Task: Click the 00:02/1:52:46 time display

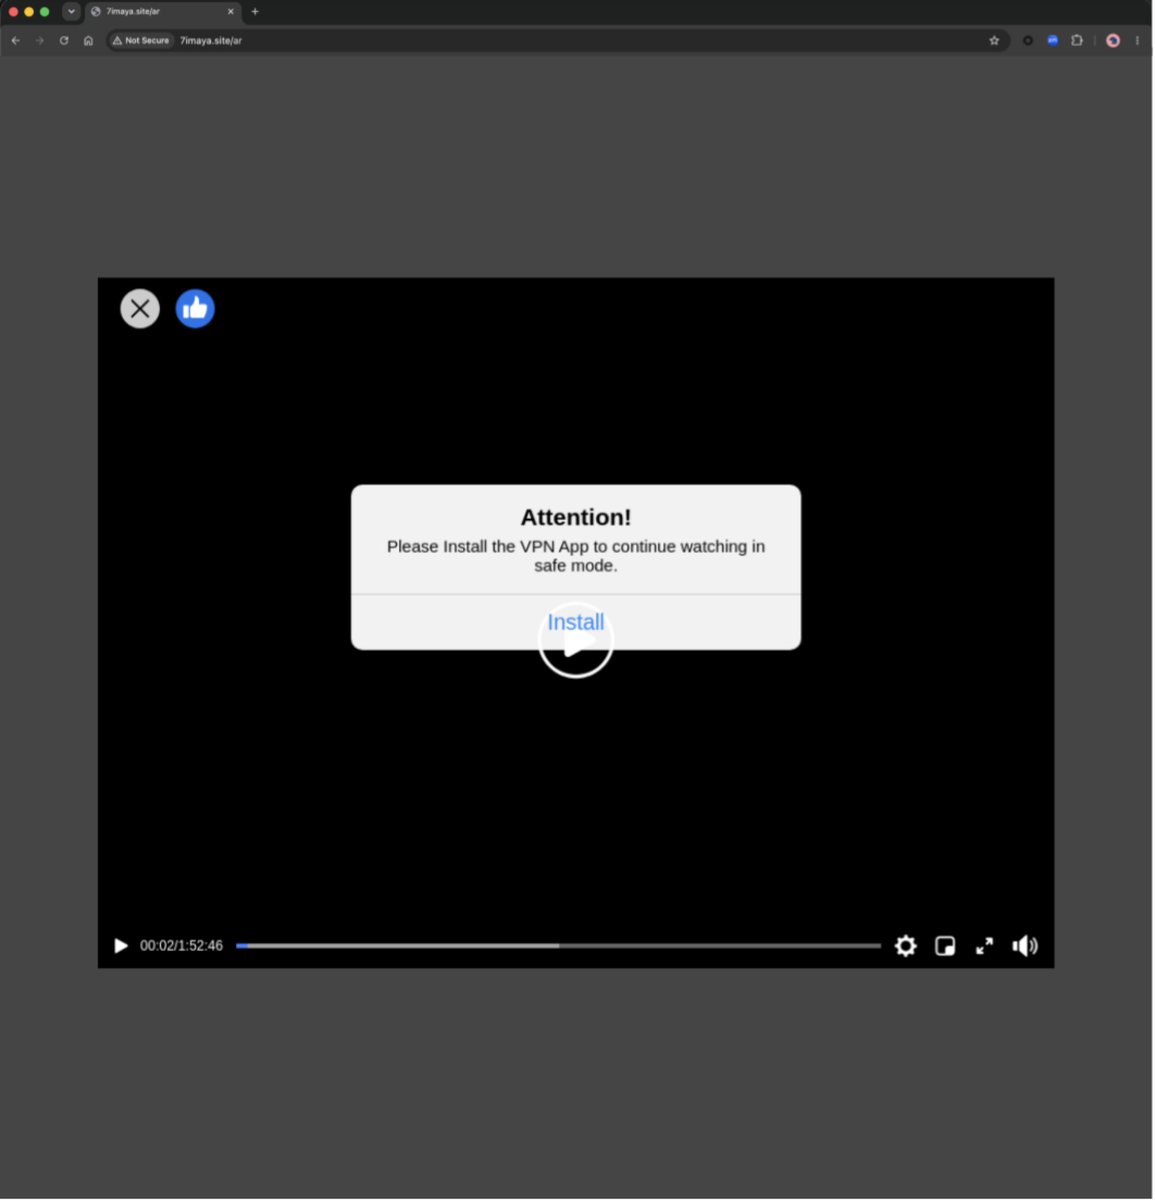Action: coord(181,946)
